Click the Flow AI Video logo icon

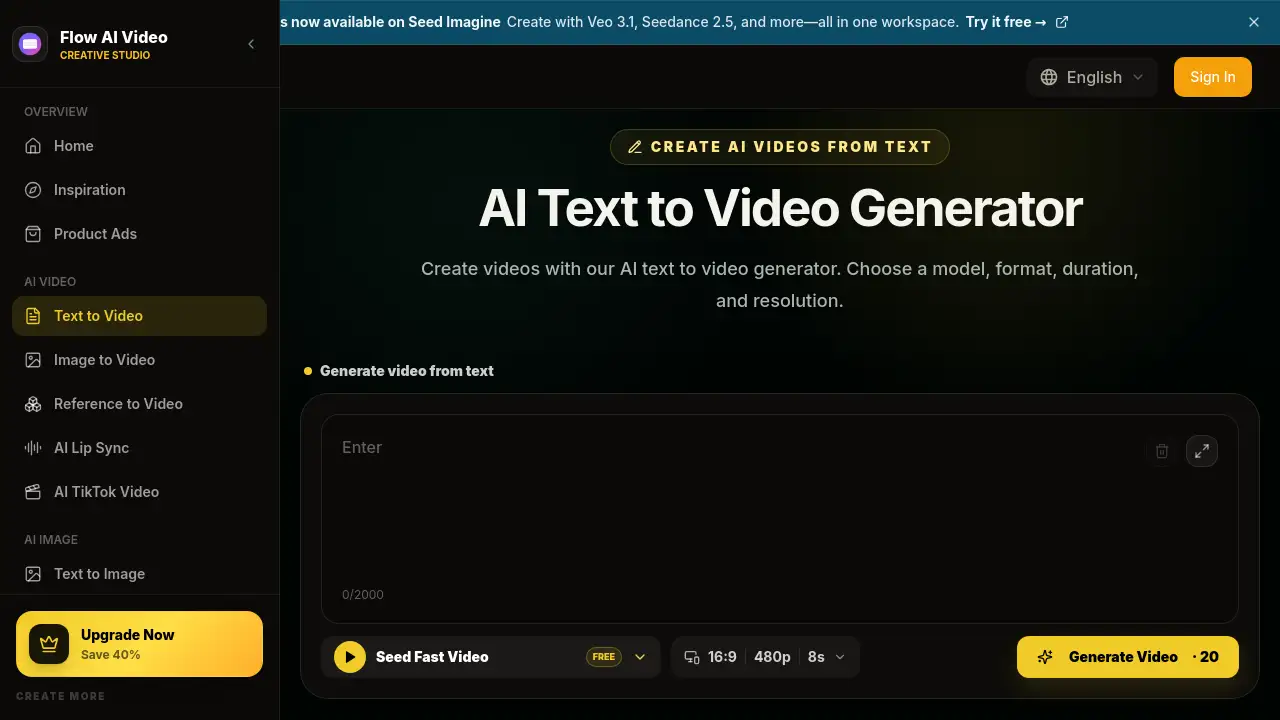pyautogui.click(x=30, y=44)
